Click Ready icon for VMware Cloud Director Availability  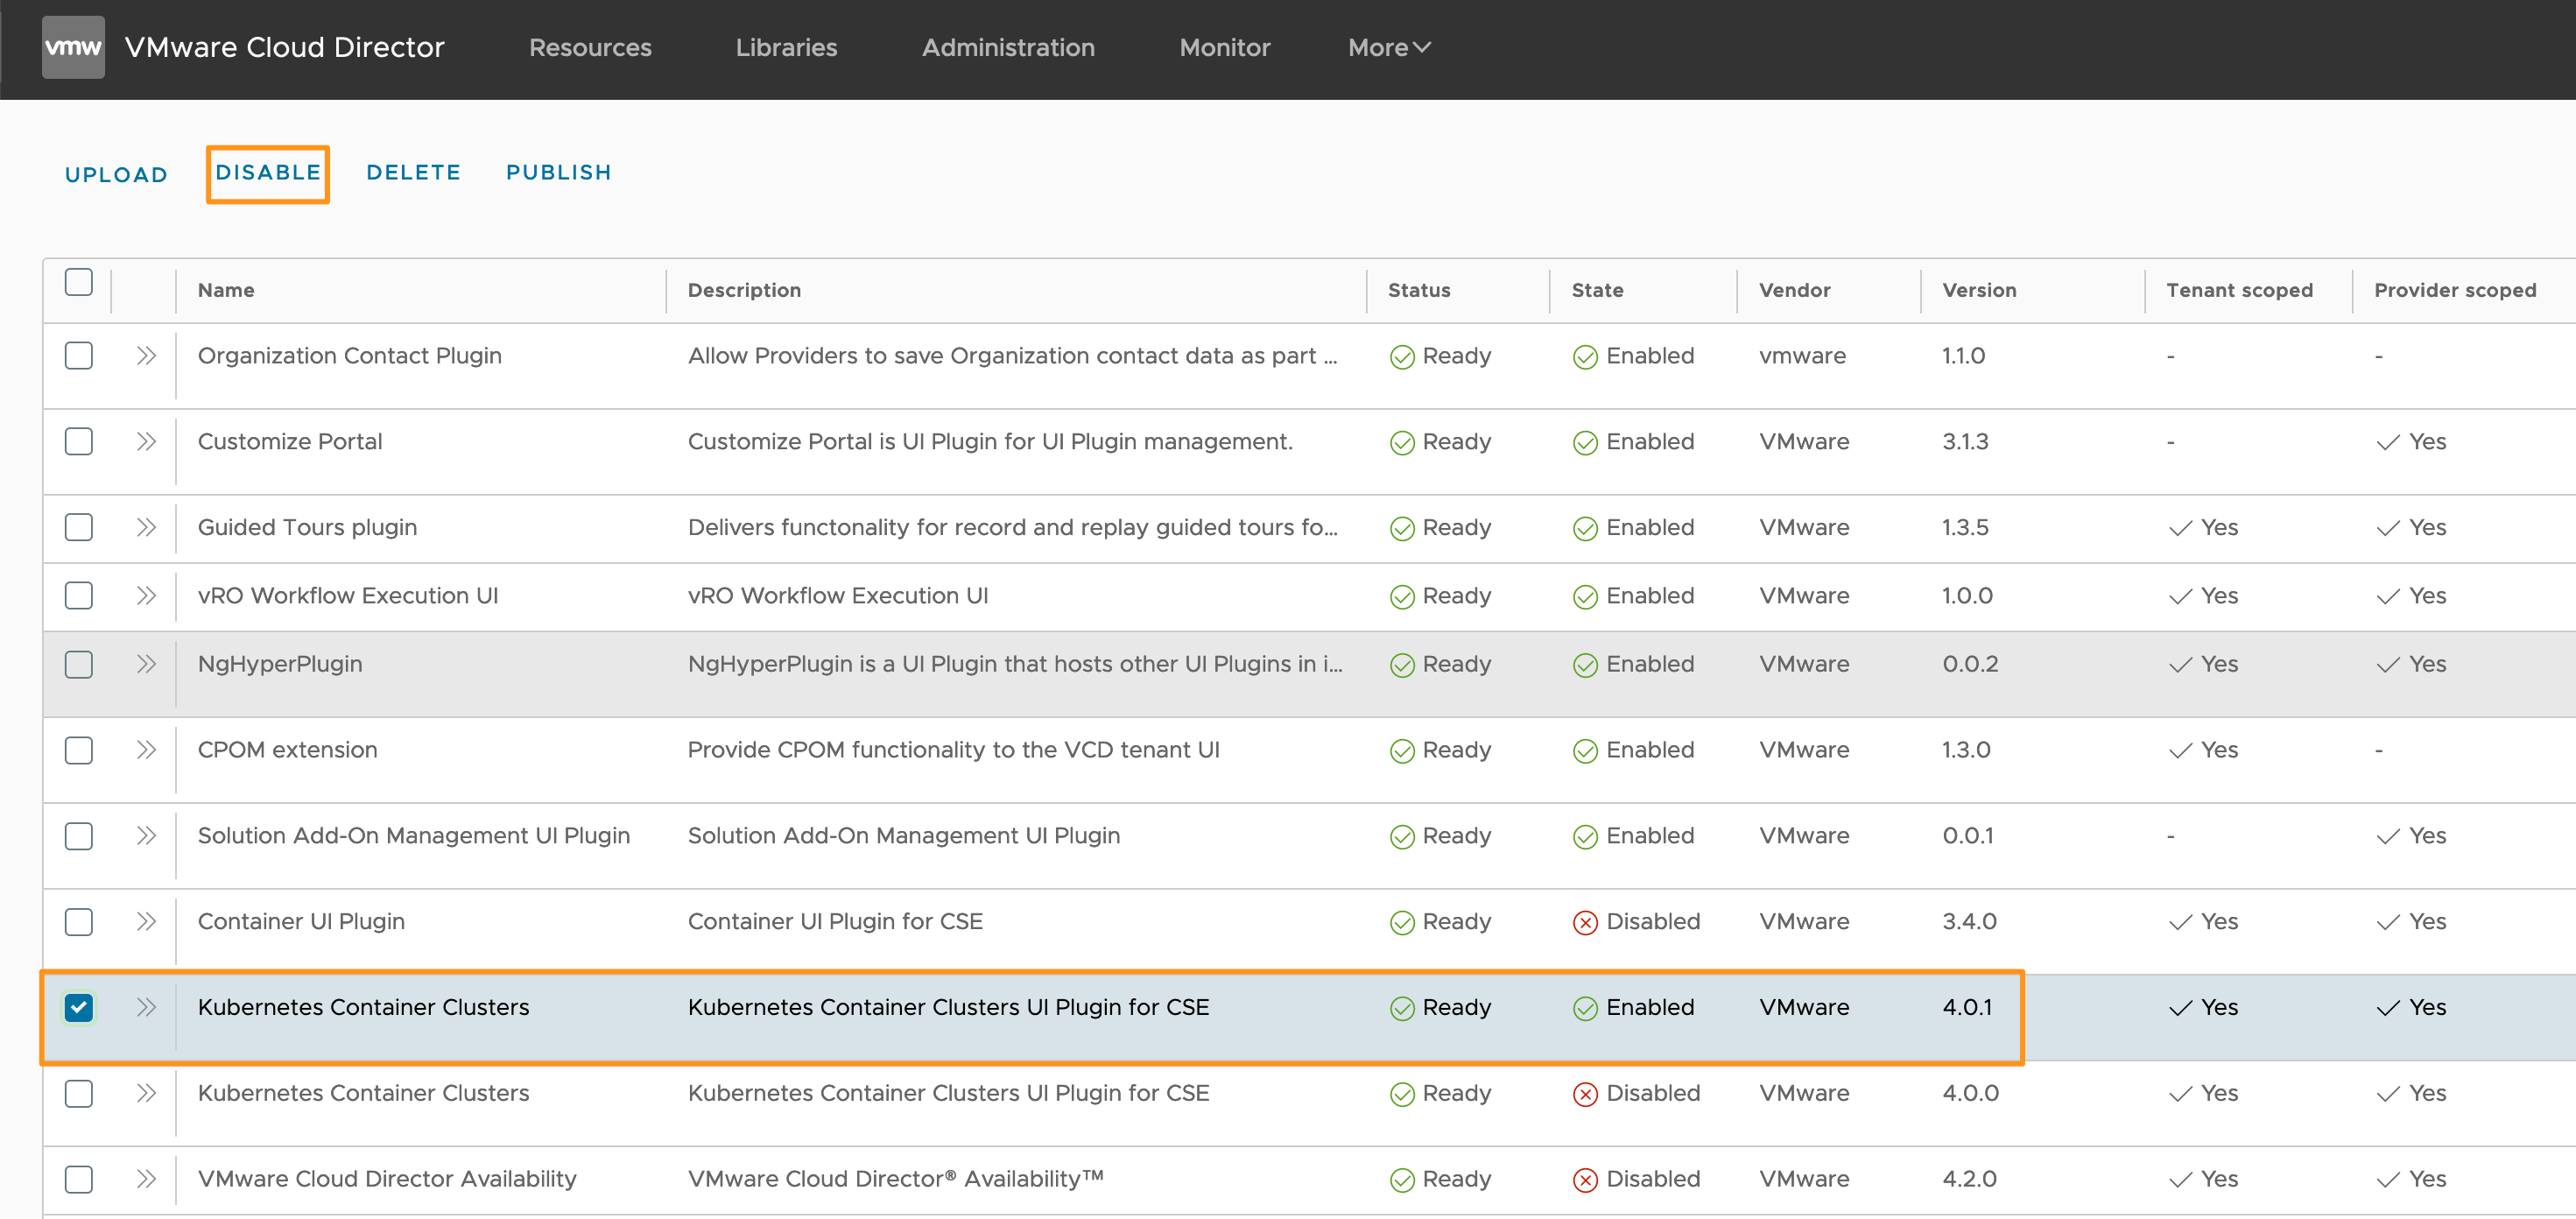(x=1402, y=1181)
